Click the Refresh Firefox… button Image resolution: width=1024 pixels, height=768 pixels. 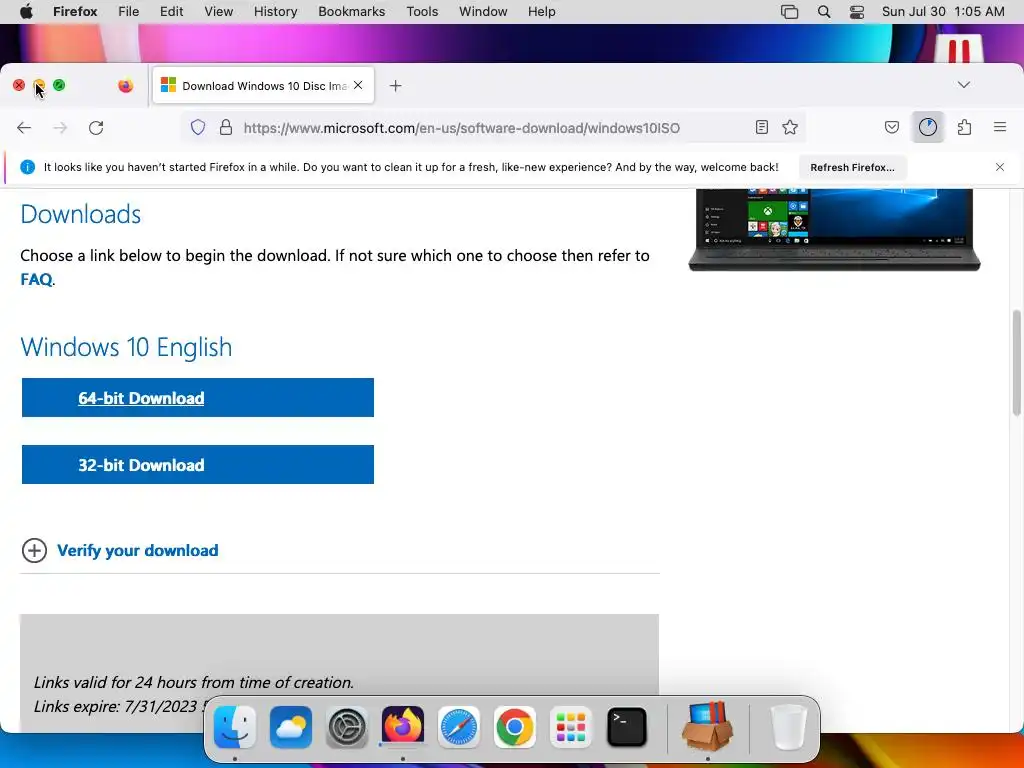852,167
